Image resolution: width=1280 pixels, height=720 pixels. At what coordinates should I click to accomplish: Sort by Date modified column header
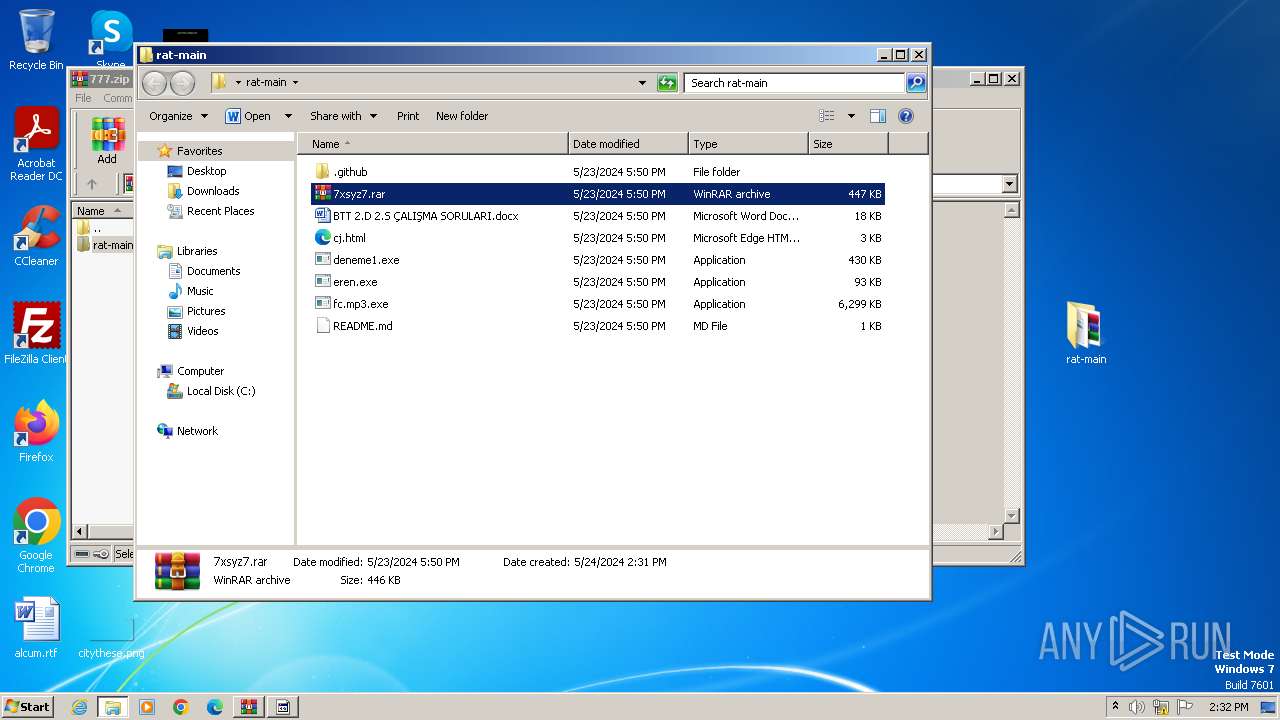pyautogui.click(x=628, y=144)
